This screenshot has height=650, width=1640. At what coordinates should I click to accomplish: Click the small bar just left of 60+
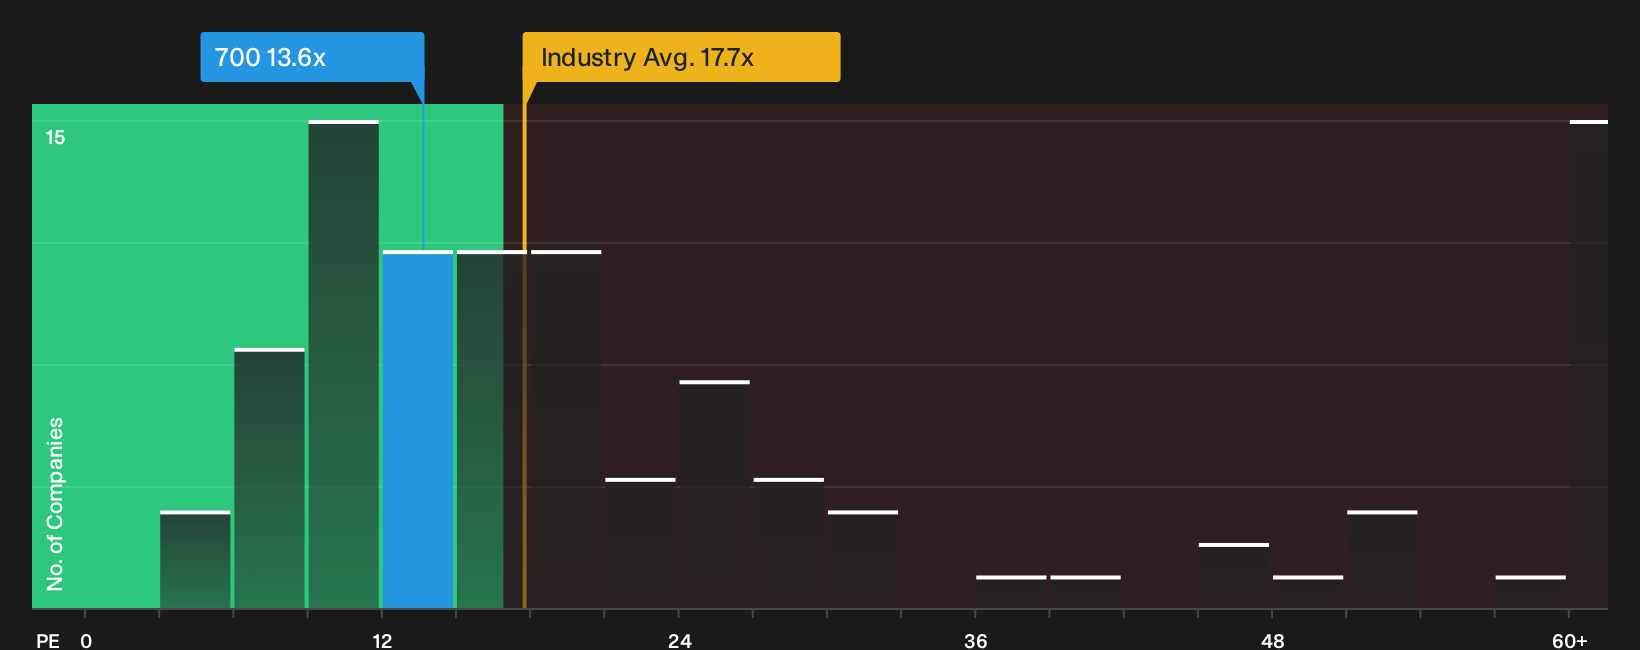click(1531, 592)
